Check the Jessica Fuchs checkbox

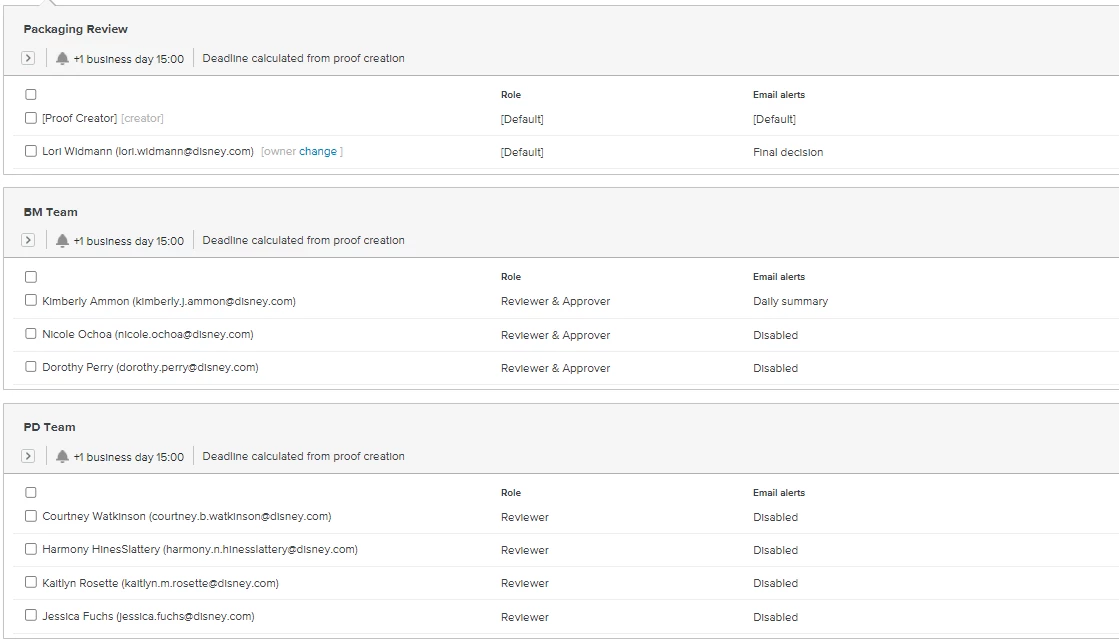tap(31, 616)
